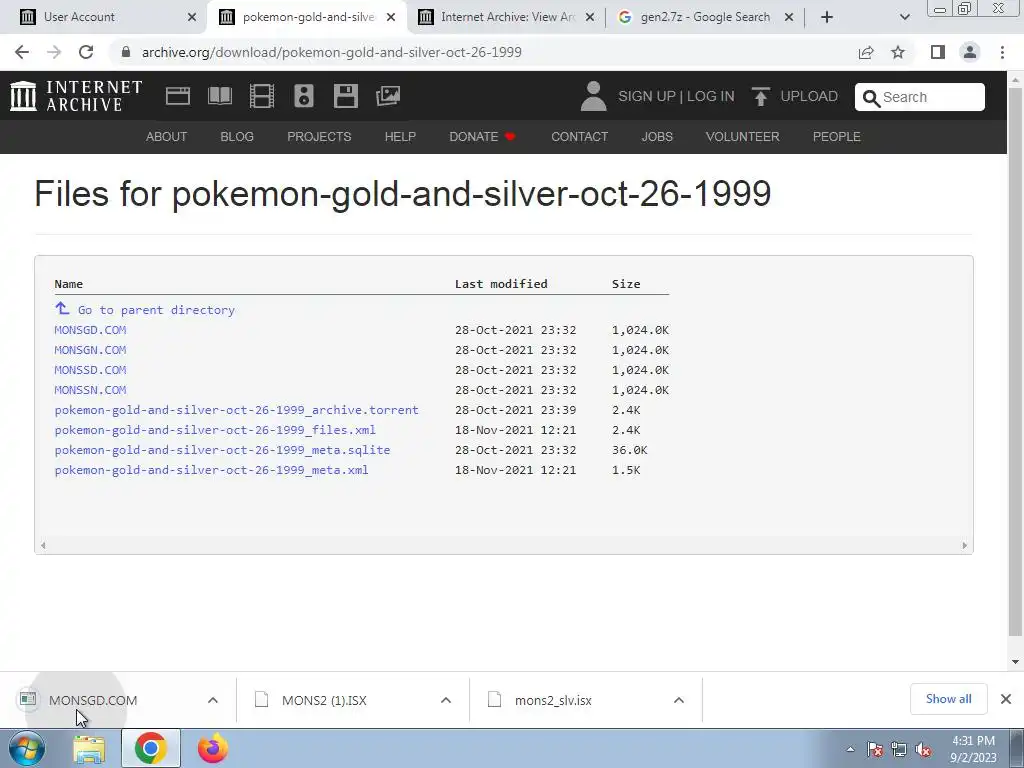Open the ABOUT menu item
The width and height of the screenshot is (1024, 768).
(x=167, y=136)
